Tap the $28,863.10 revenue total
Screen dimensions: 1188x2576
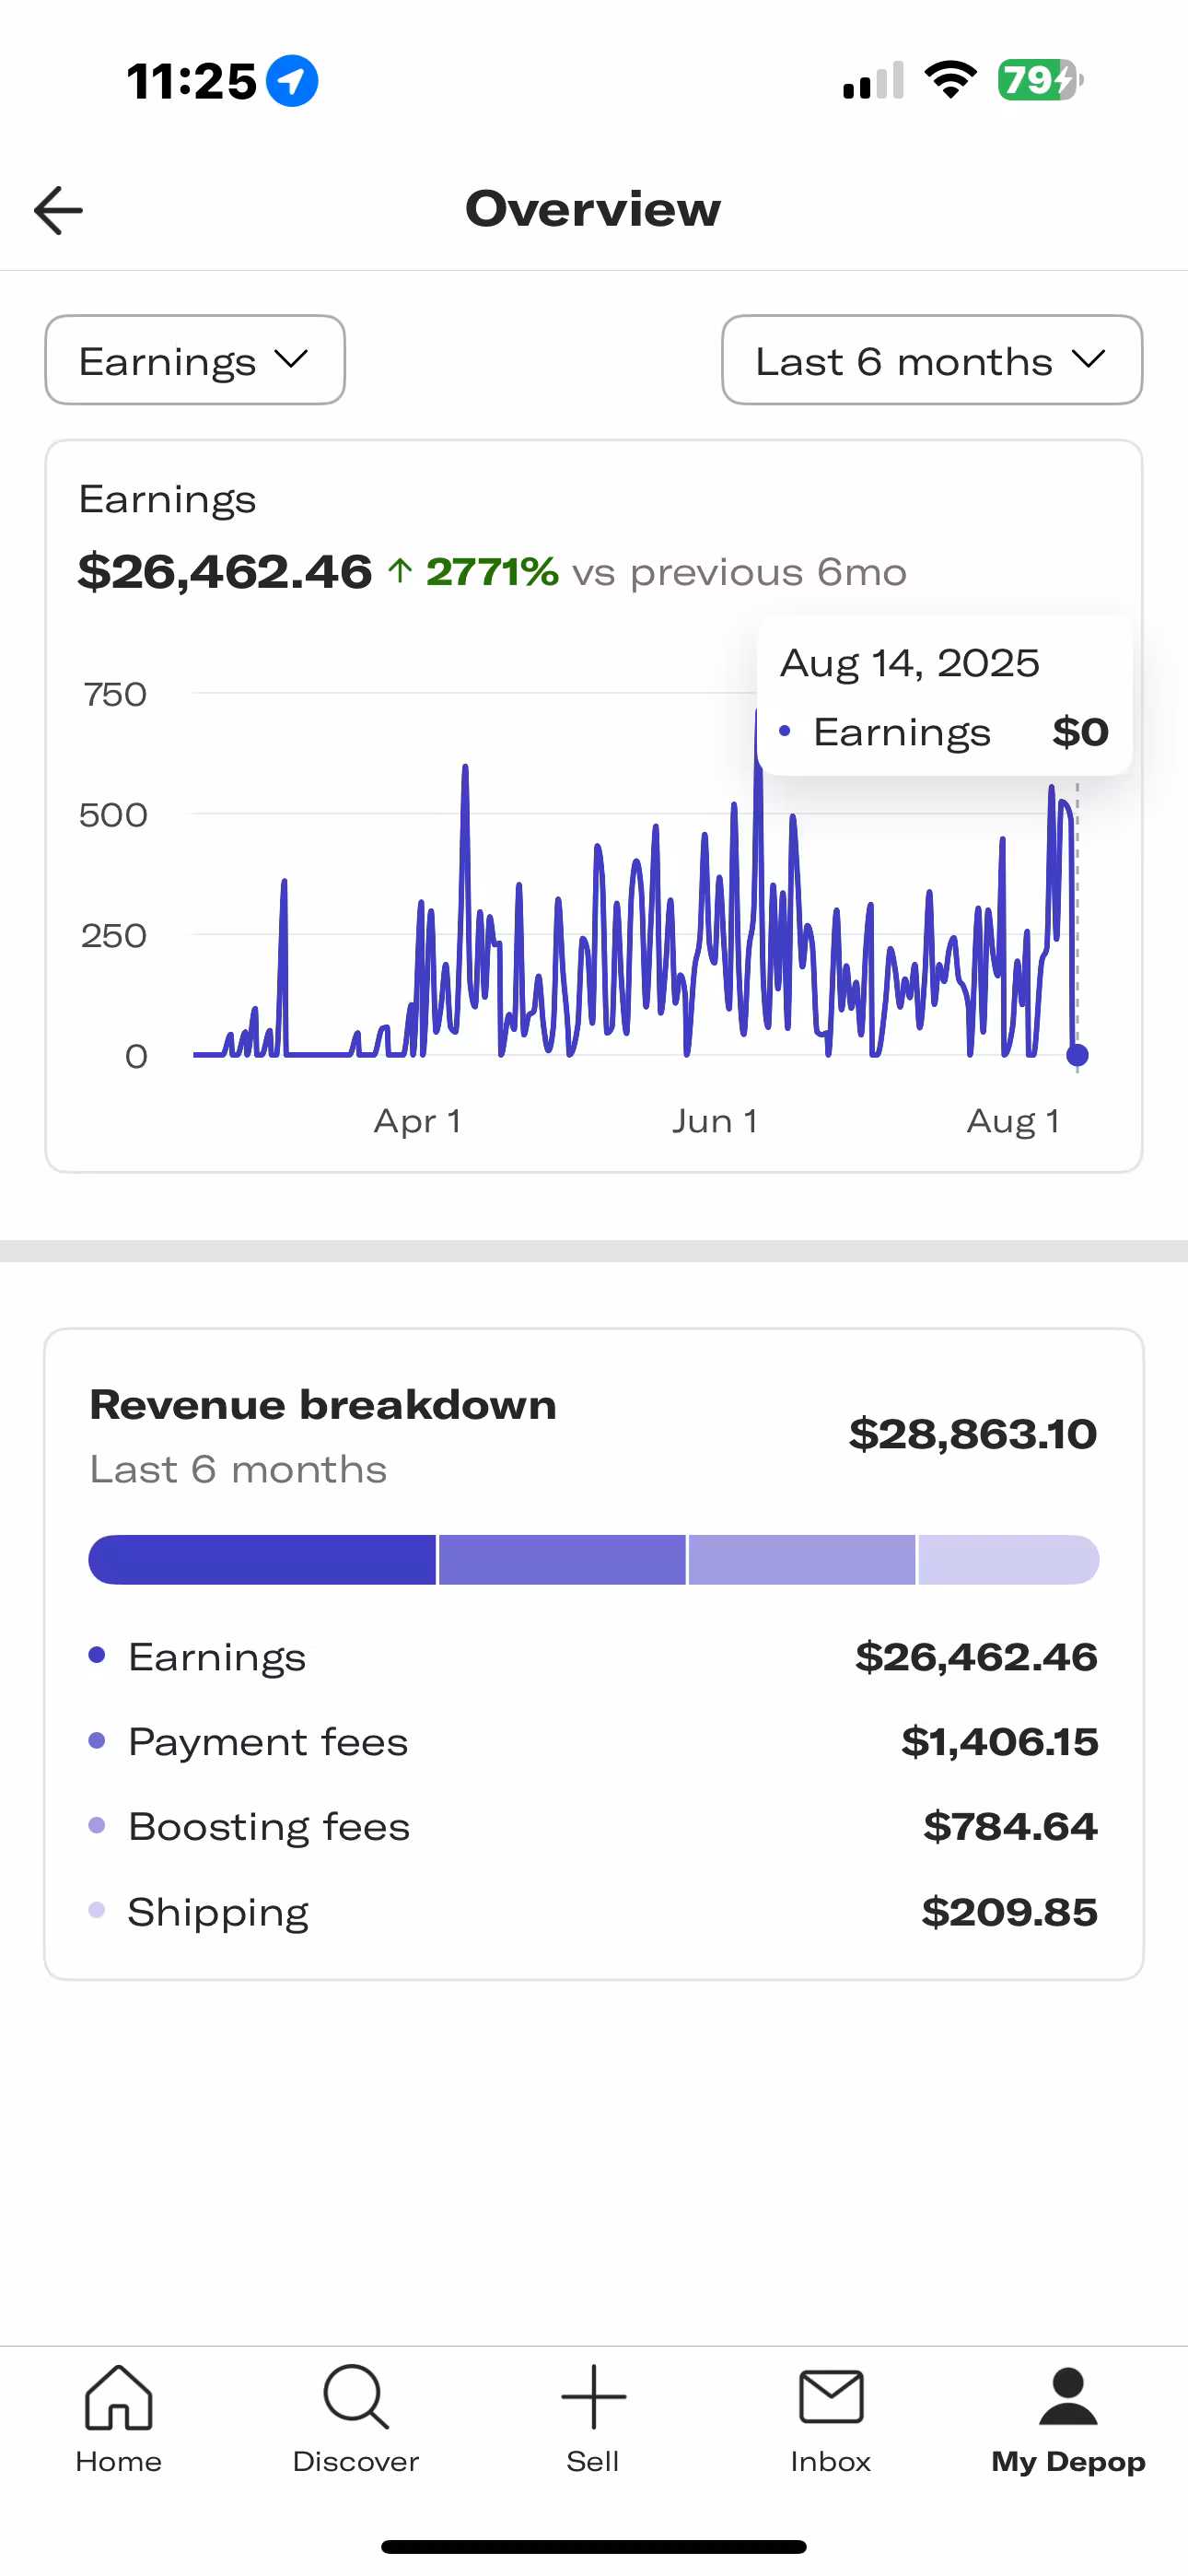pyautogui.click(x=972, y=1434)
